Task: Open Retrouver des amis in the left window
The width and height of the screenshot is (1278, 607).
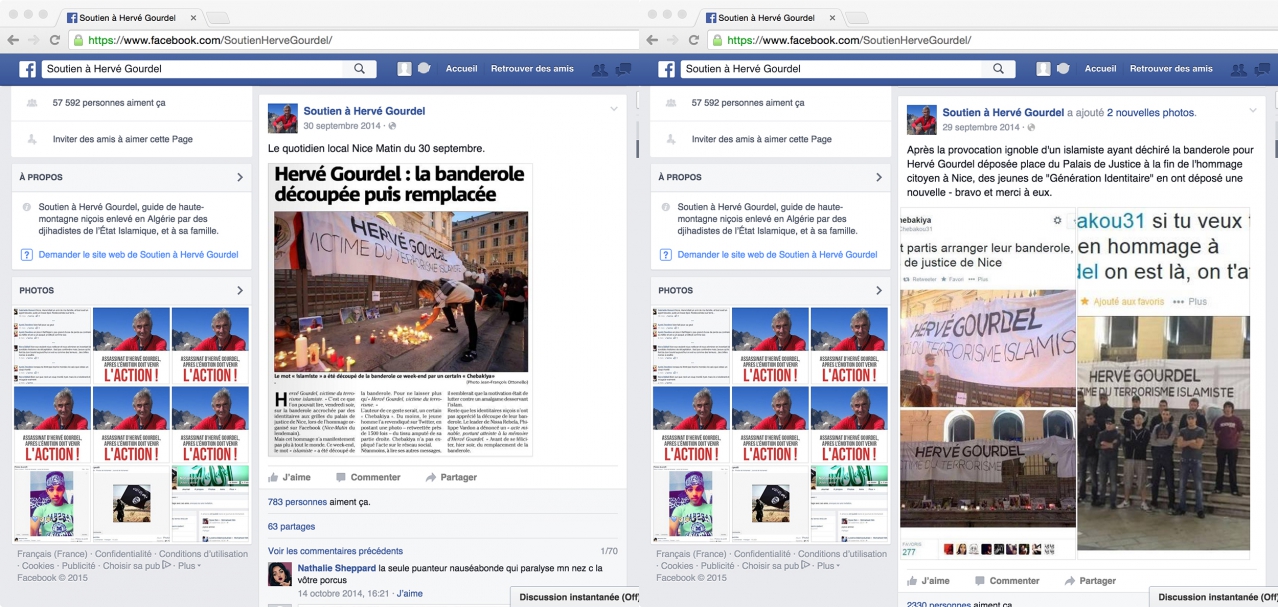Action: (x=532, y=69)
